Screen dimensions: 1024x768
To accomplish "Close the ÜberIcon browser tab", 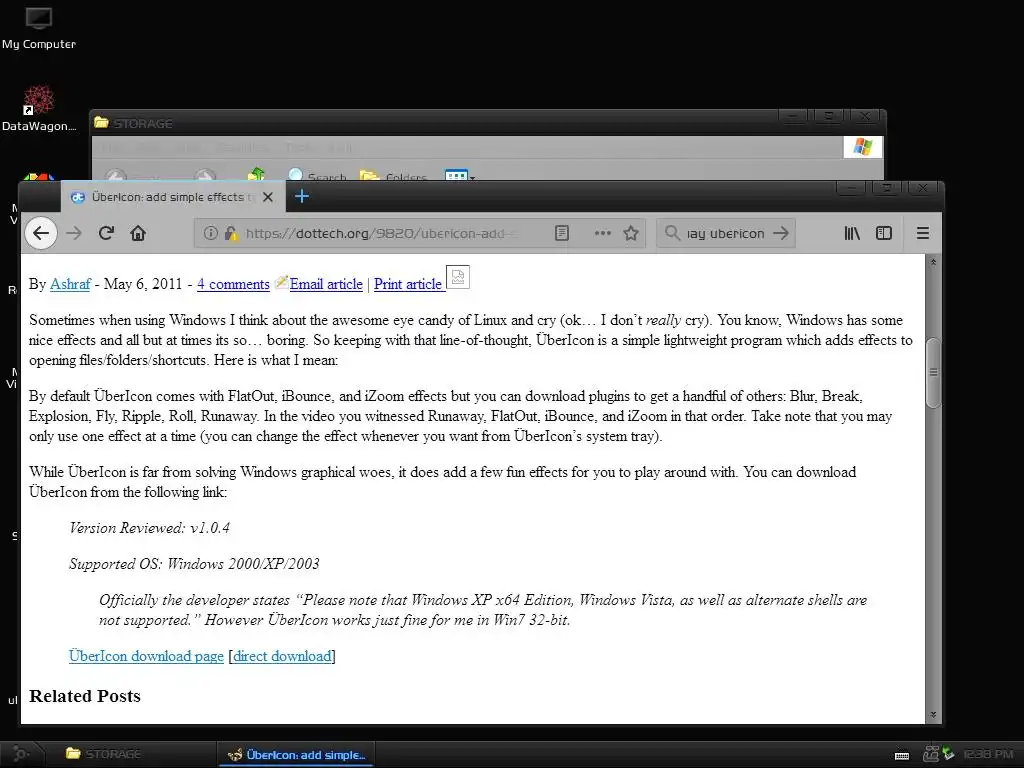I will point(268,197).
